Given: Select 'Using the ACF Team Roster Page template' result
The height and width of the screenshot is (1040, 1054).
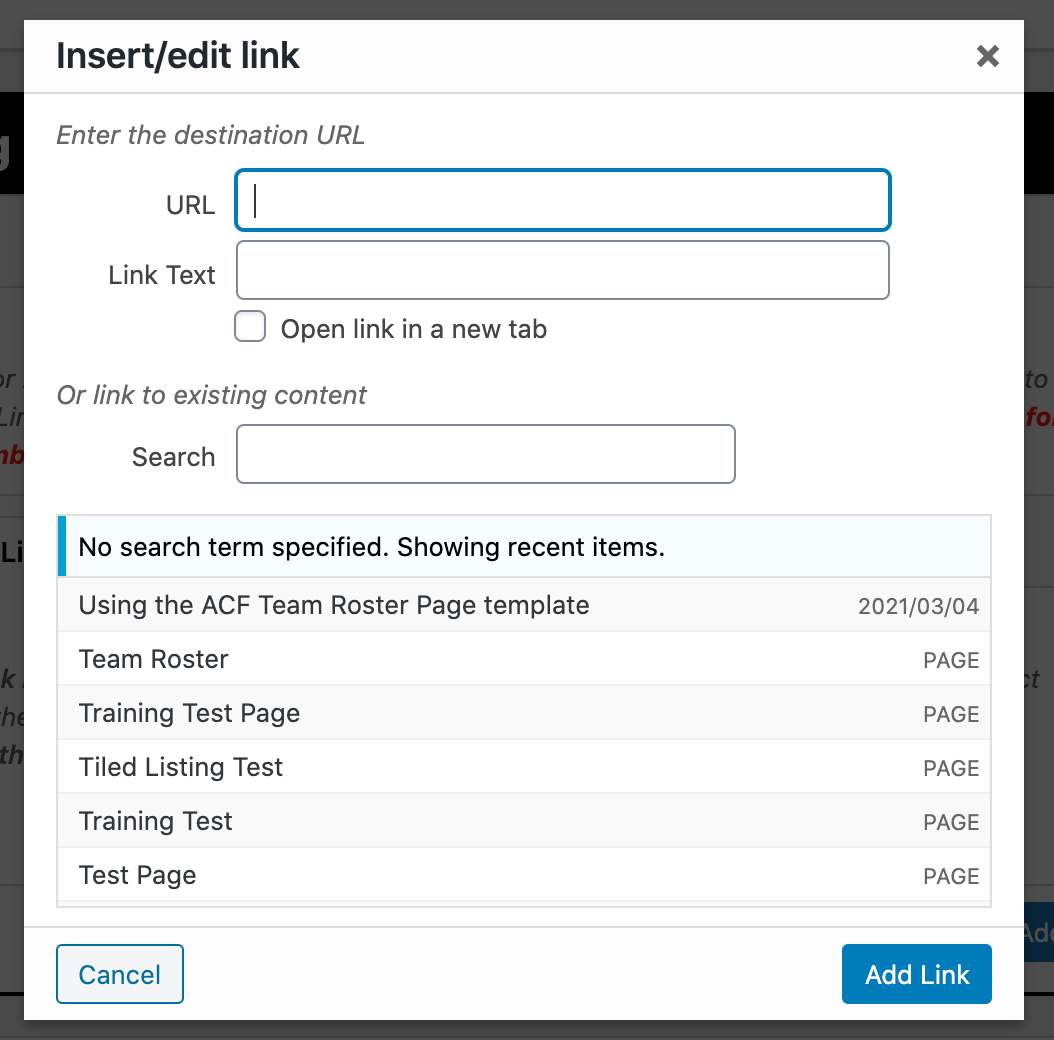Looking at the screenshot, I should click(x=334, y=605).
